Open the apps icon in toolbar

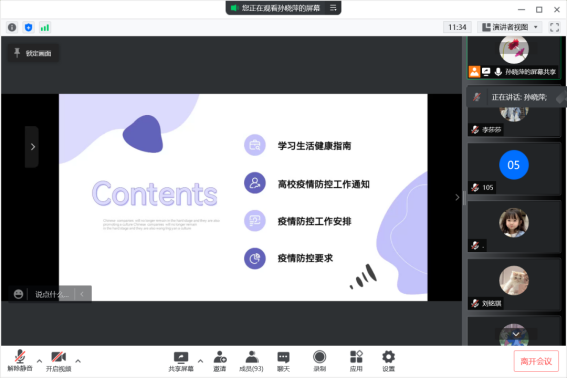tap(356, 361)
